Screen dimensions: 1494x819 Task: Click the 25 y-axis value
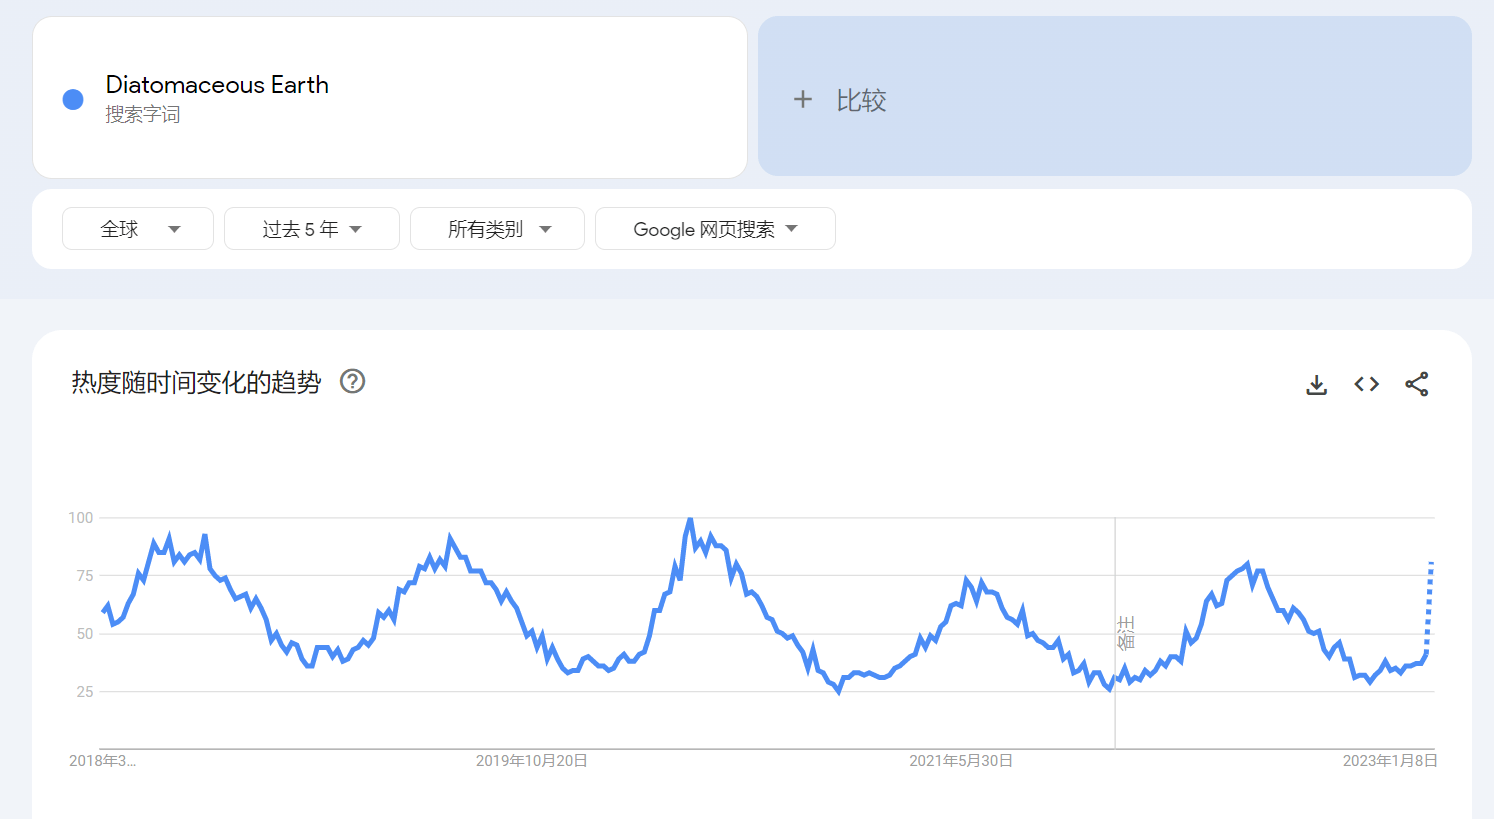click(x=85, y=692)
